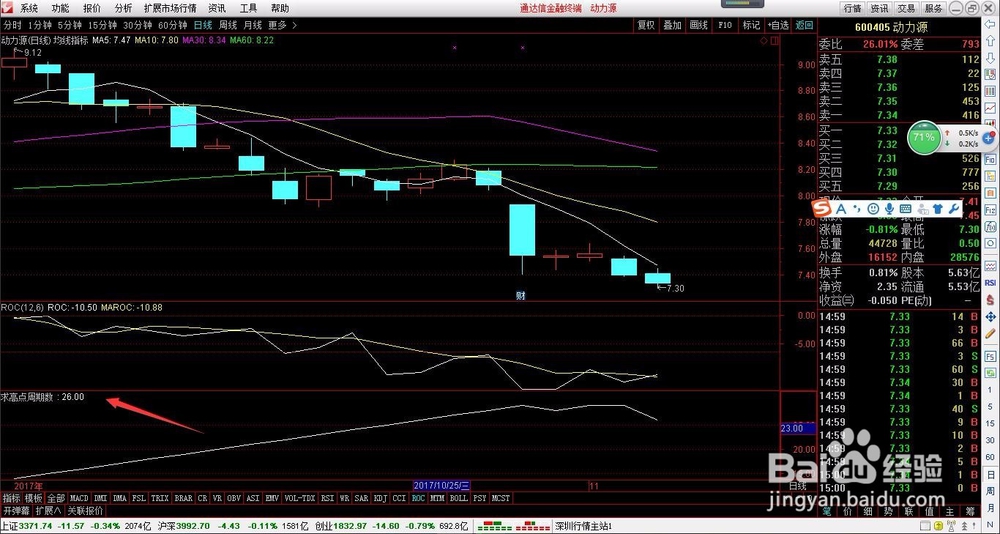The width and height of the screenshot is (1000, 534).
Task: Switch the indicator to VOL-TDX
Action: click(x=299, y=498)
